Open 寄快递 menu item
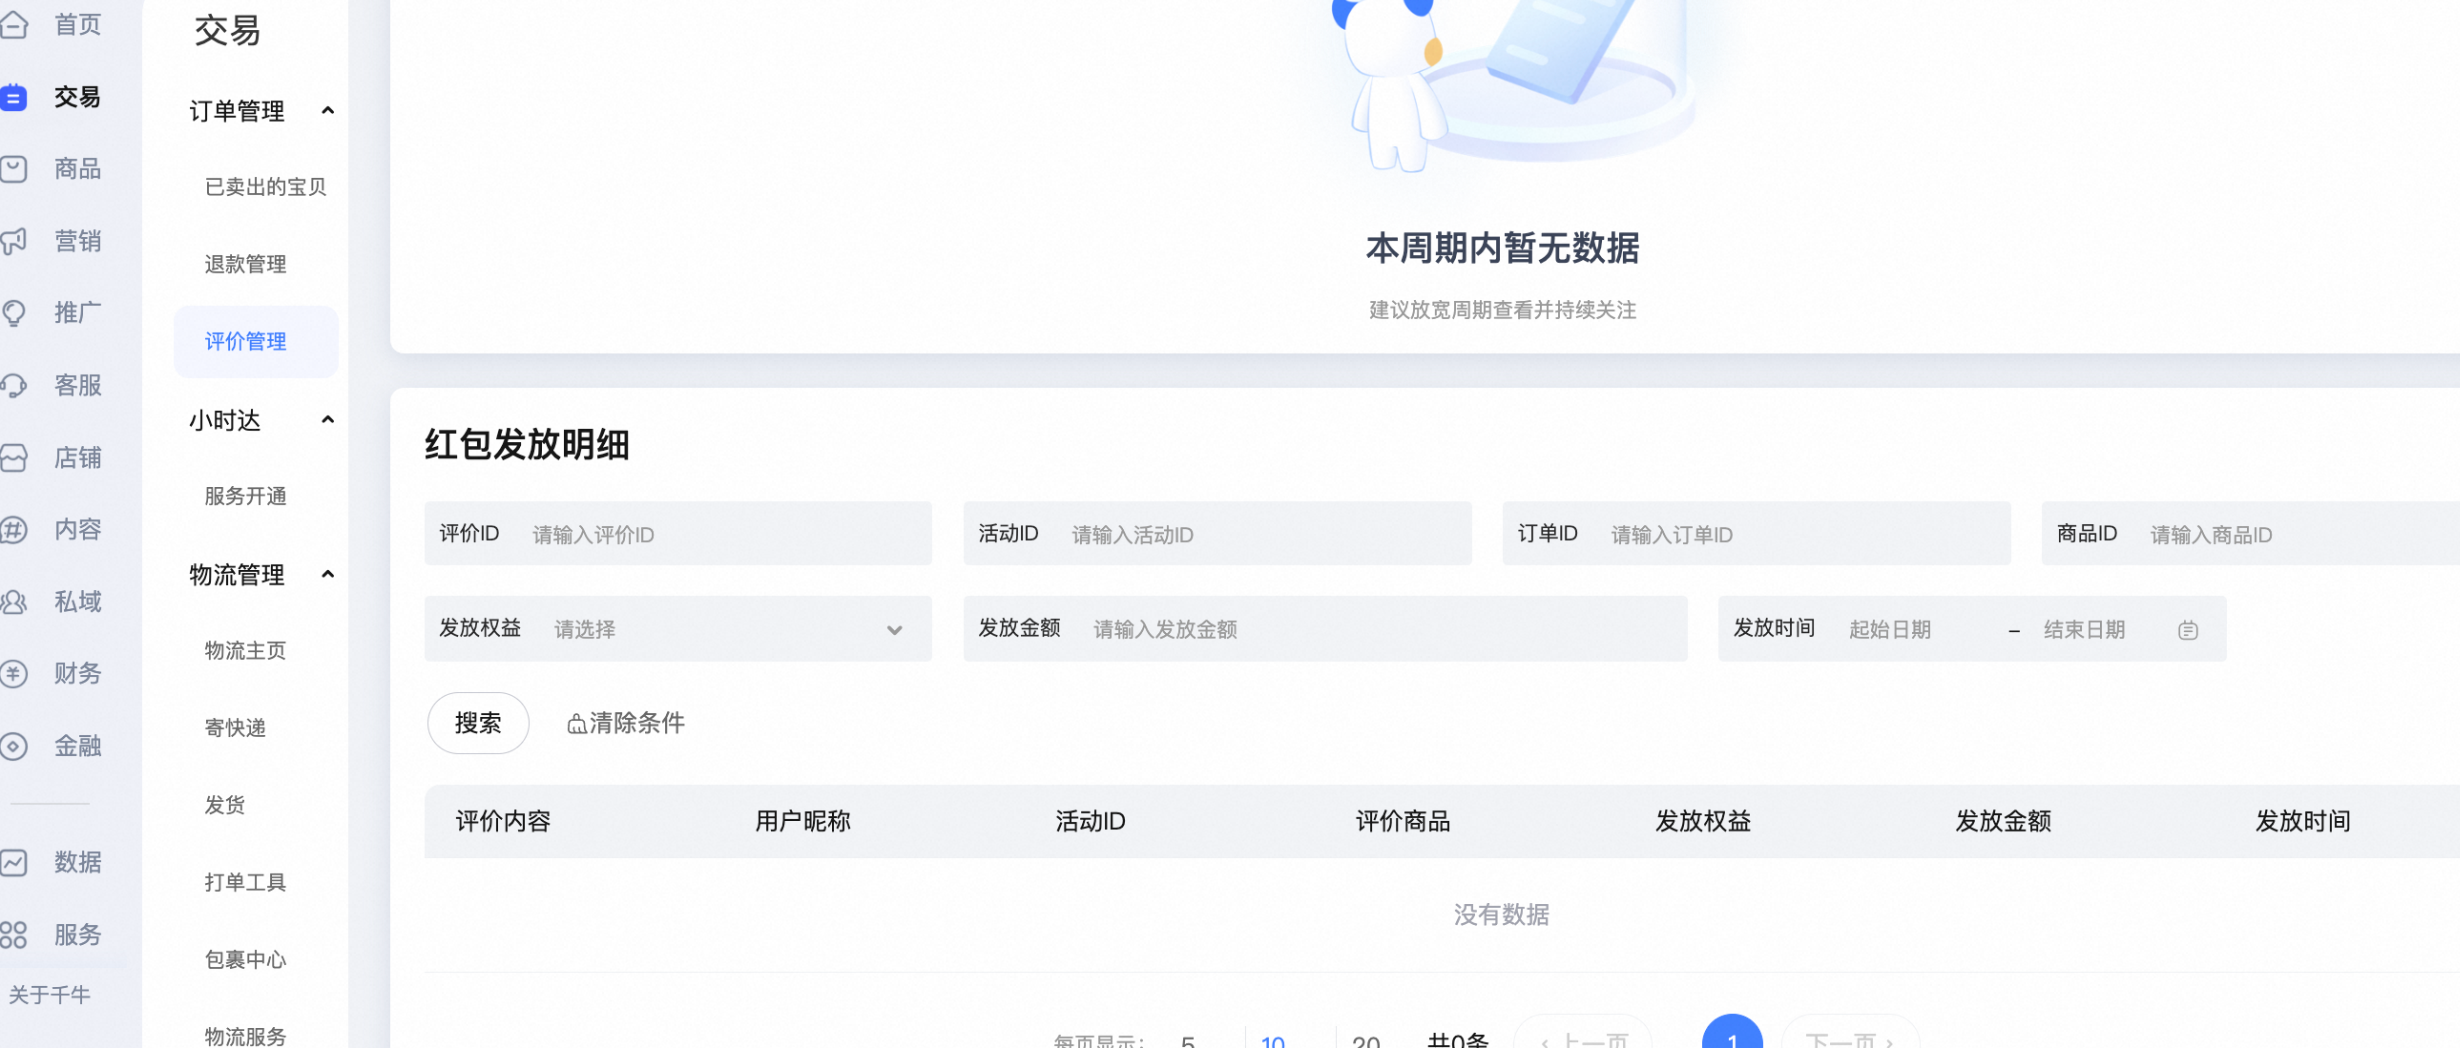 [x=235, y=728]
